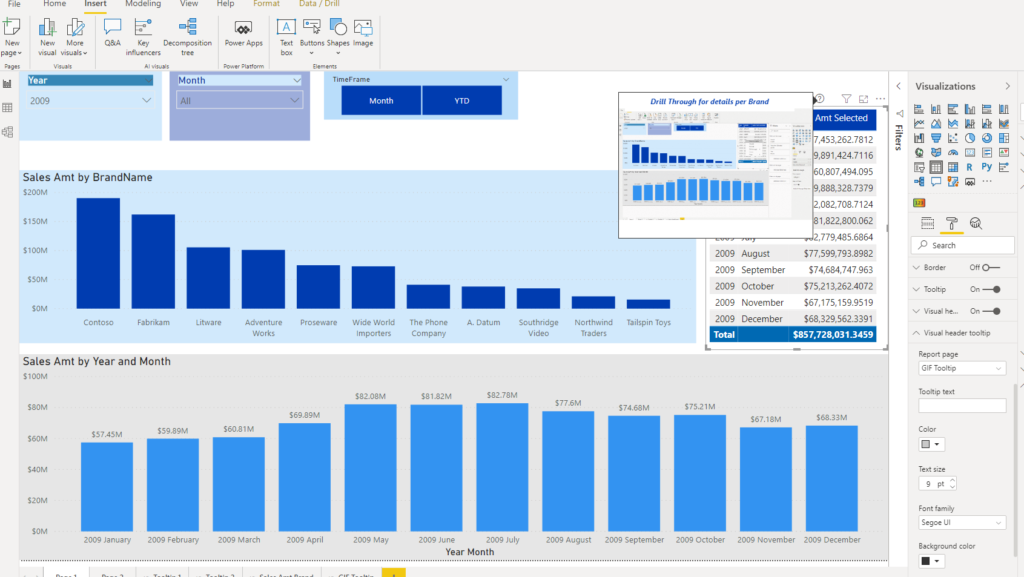
Task: Open More visuals in ribbon
Action: [x=74, y=37]
